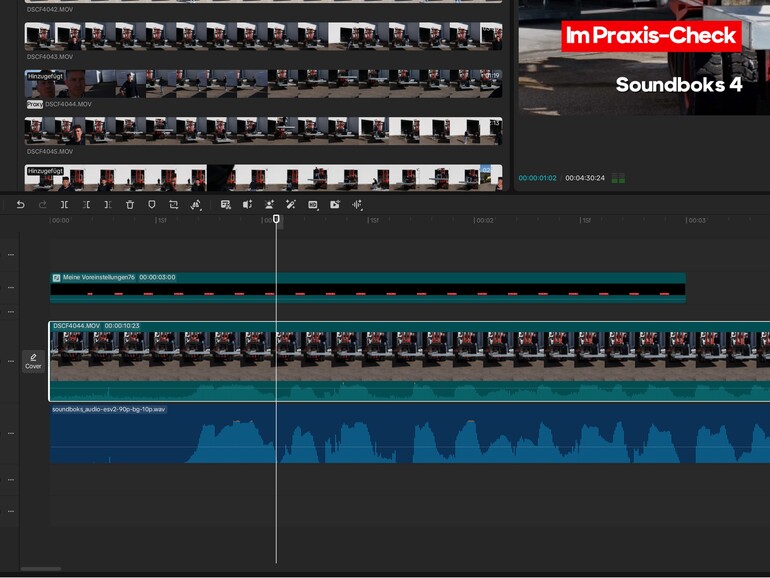Image resolution: width=770 pixels, height=578 pixels.
Task: Open options for the DSCF4044.MOV video track
Action: pyautogui.click(x=11, y=361)
